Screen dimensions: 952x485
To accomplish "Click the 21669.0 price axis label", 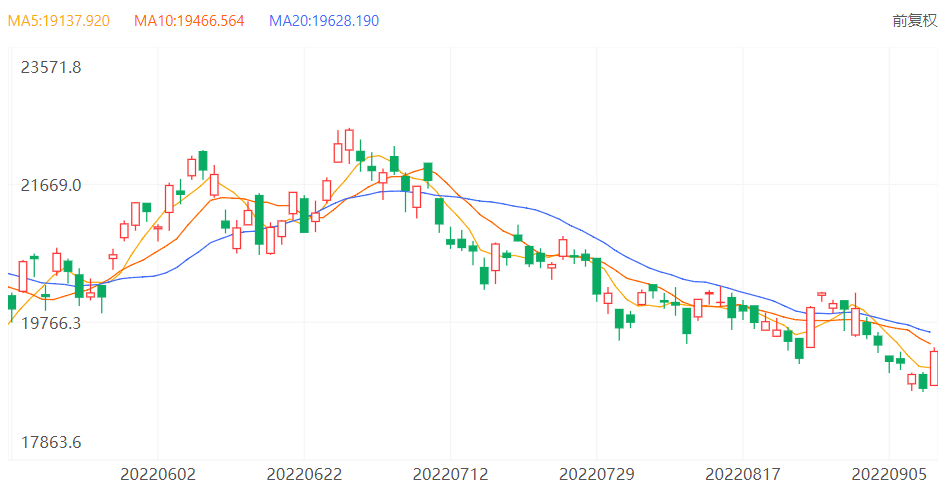I will pyautogui.click(x=51, y=185).
